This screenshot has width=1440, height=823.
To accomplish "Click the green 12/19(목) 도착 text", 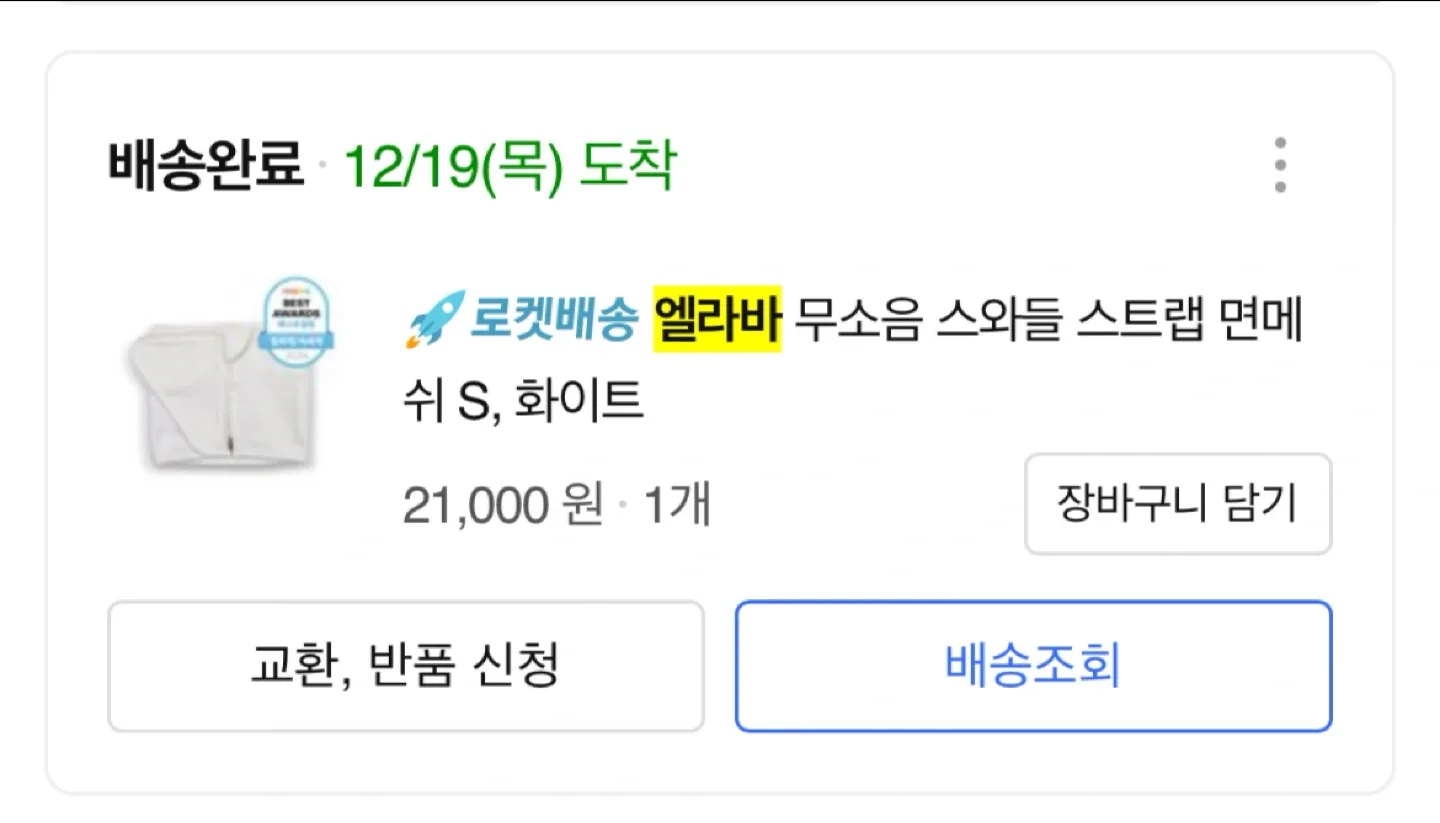I will click(x=510, y=166).
